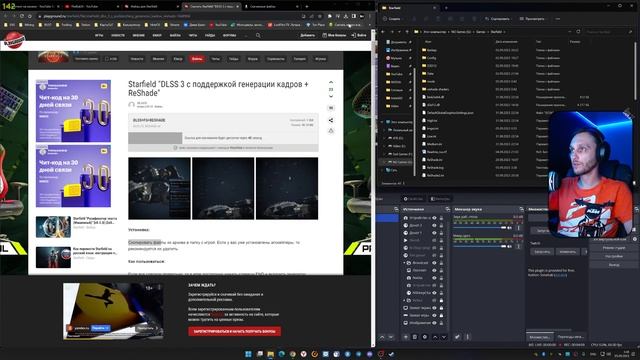Screen dimensions: 640x360
Task: Toggle lock on Захват игры source
Action: pos(441,315)
